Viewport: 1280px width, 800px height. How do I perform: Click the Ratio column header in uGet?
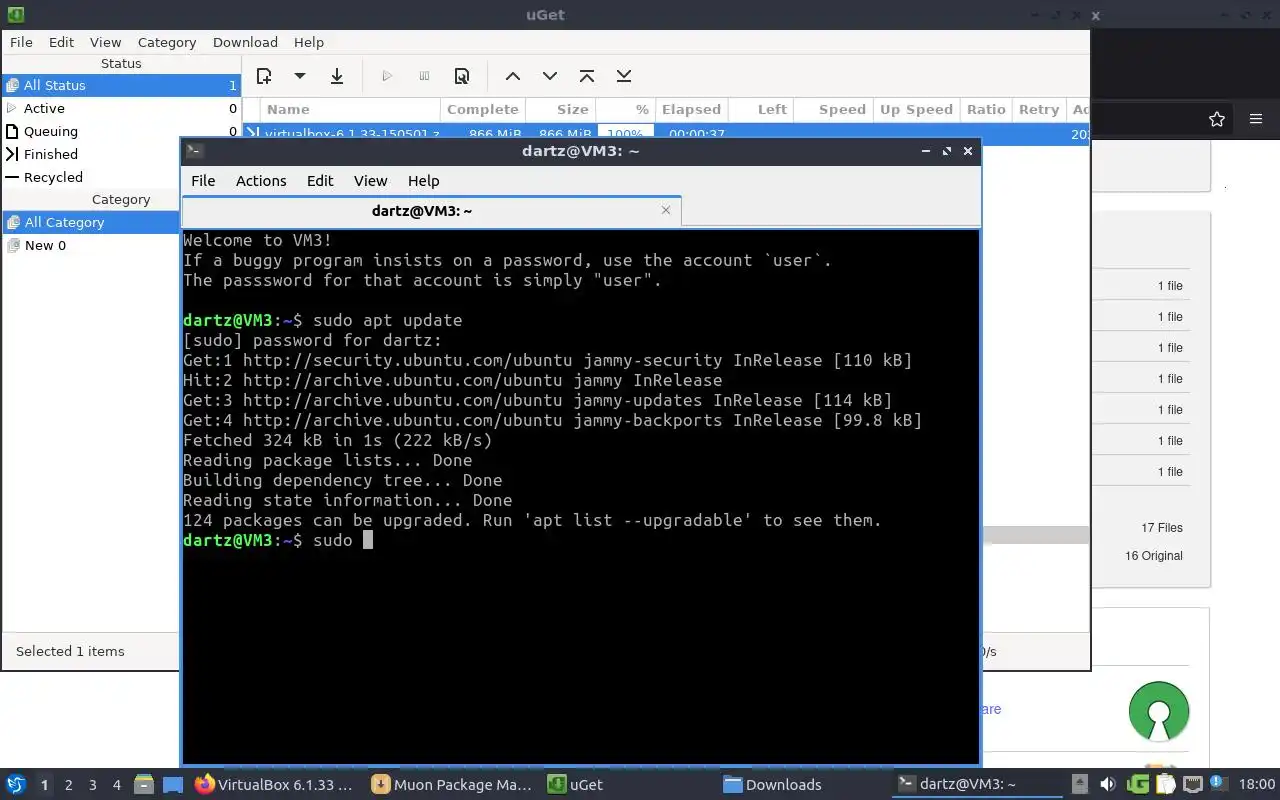(985, 109)
